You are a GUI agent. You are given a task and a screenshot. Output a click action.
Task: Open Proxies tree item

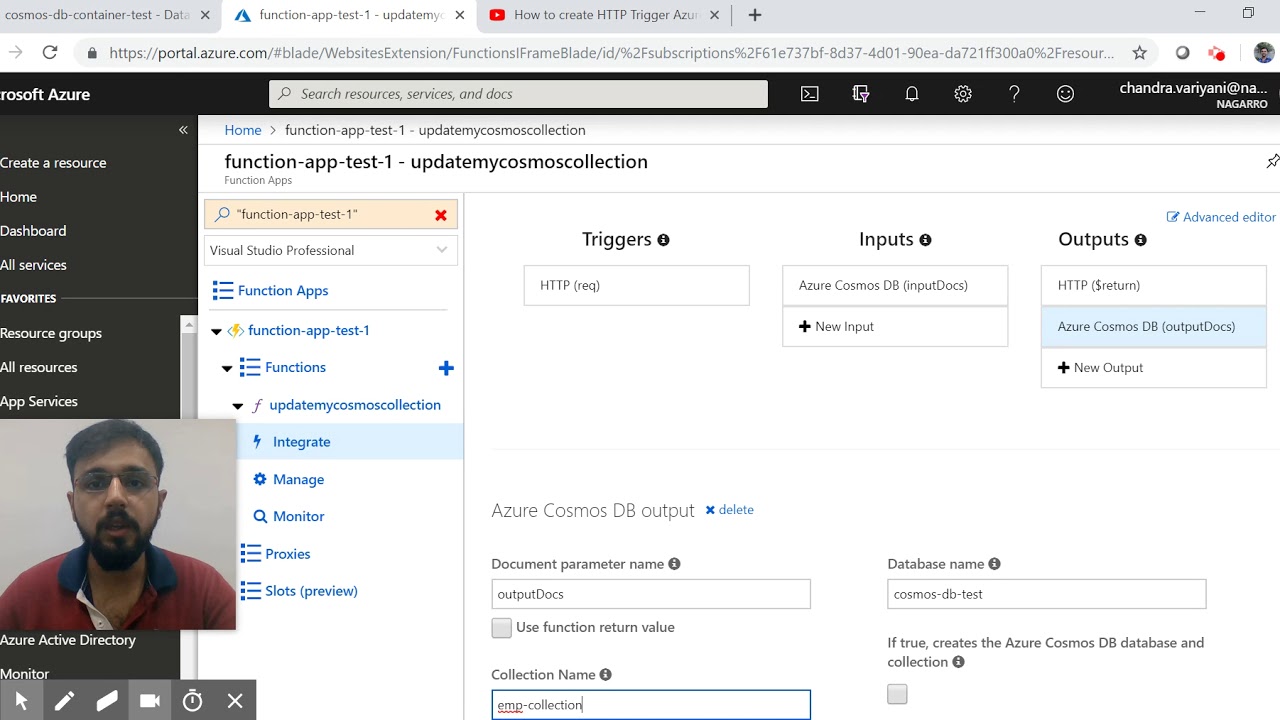(287, 554)
